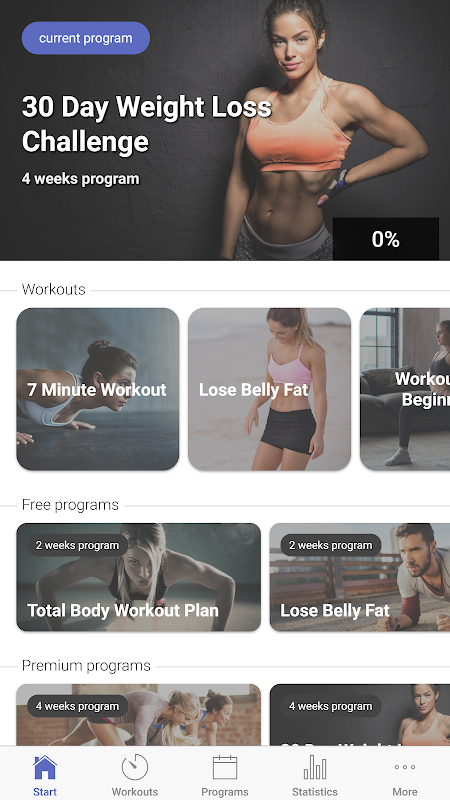Open the Lose Belly Fat workout card
Viewport: 450px width, 800px height.
(x=269, y=389)
